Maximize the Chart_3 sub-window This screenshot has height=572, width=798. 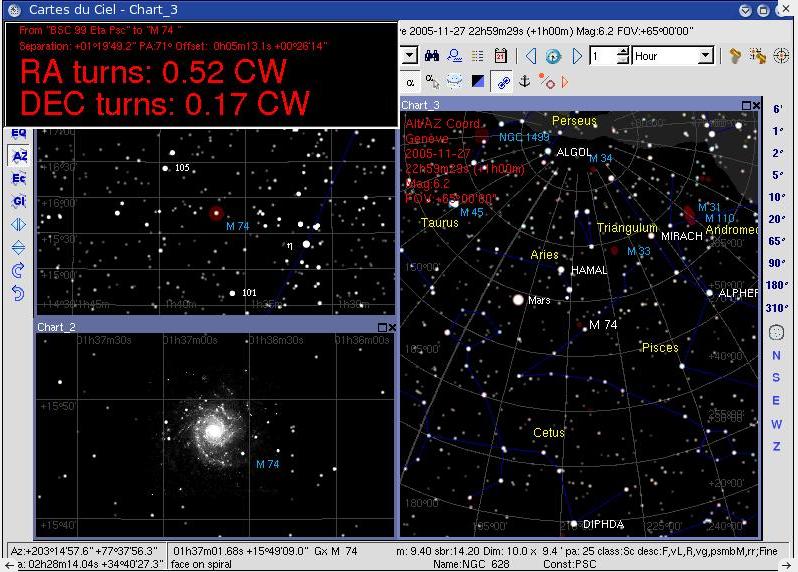(746, 105)
